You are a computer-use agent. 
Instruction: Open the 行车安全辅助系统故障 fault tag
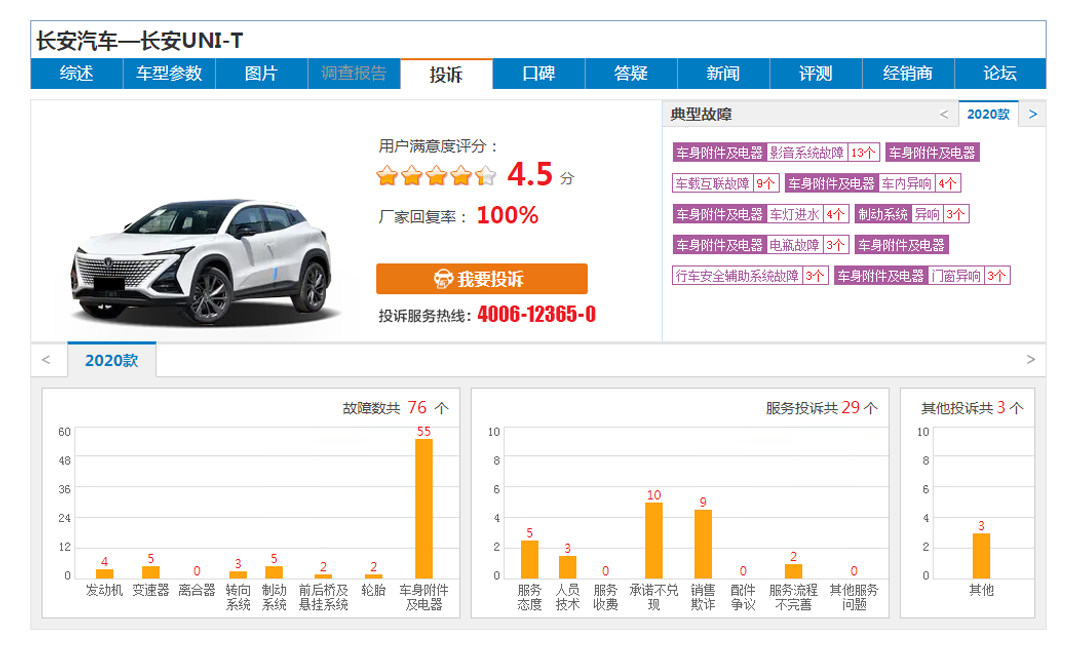pos(737,276)
